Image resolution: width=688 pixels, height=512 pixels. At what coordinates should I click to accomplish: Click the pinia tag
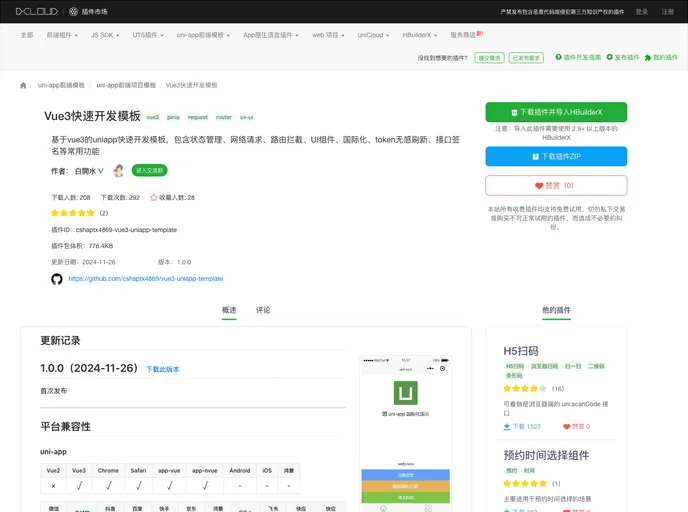(173, 117)
